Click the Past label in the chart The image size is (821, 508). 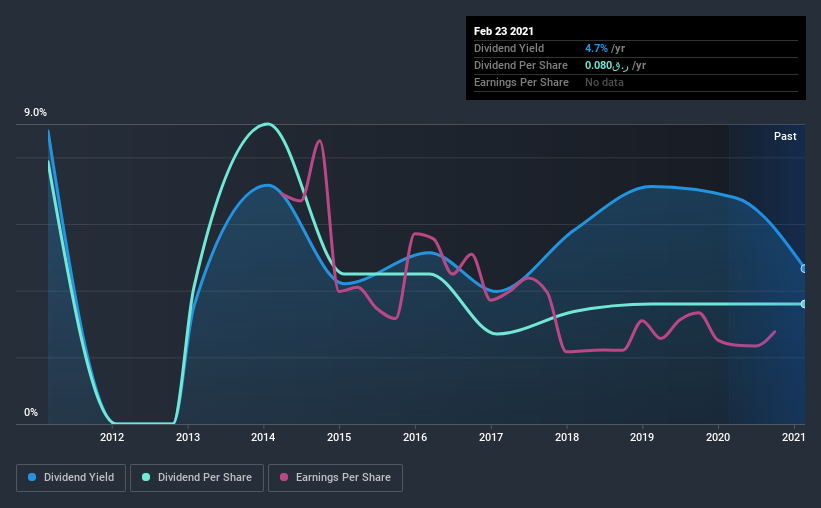coord(785,136)
